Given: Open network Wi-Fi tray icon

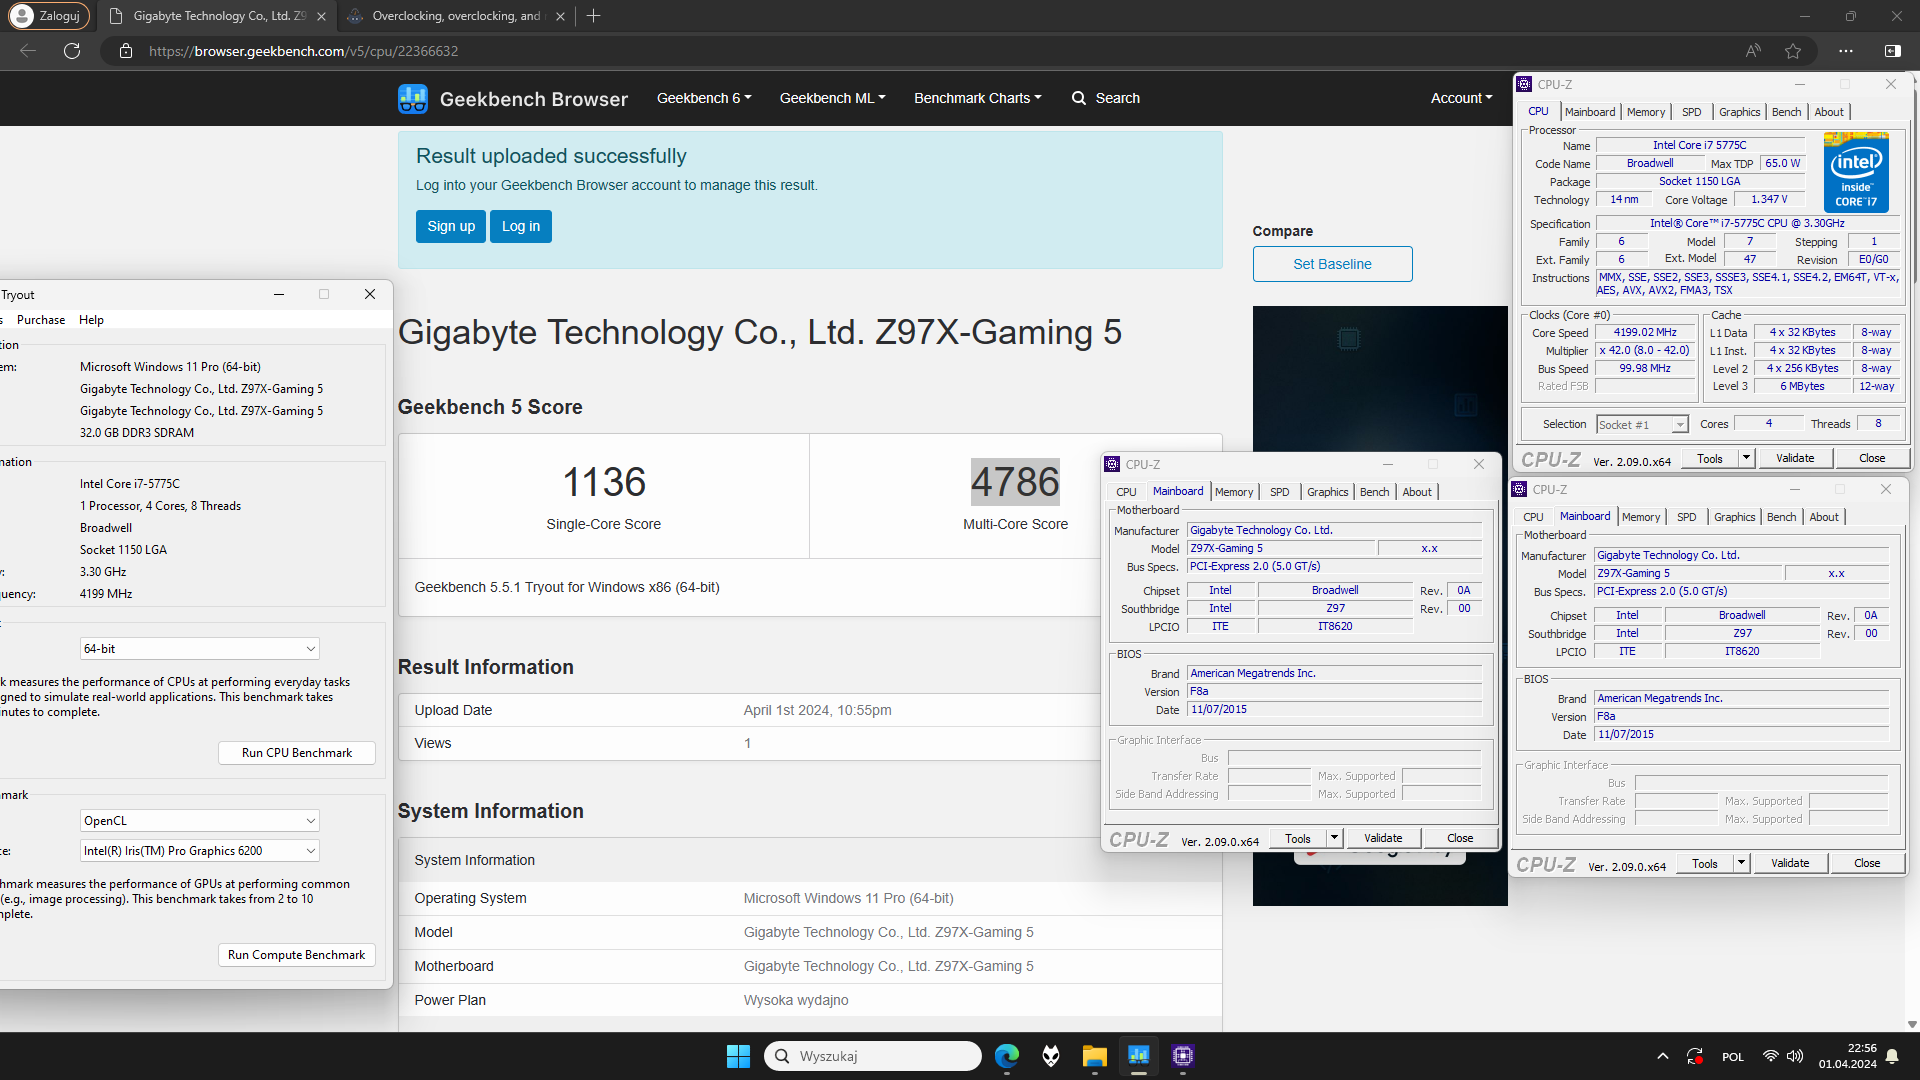Looking at the screenshot, I should [x=1771, y=1056].
